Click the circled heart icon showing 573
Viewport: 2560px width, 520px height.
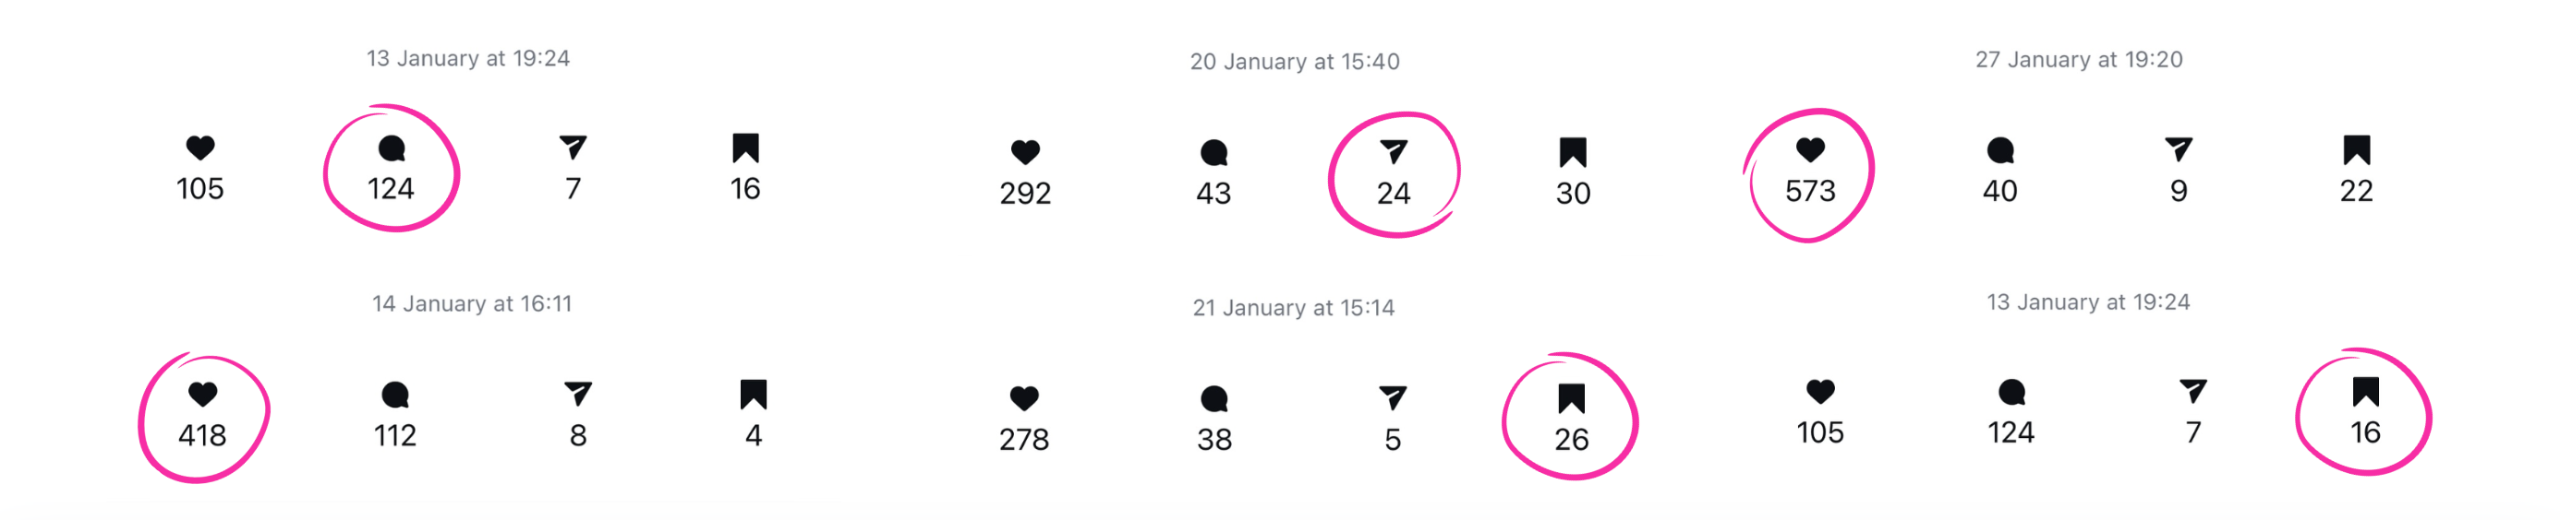1810,150
